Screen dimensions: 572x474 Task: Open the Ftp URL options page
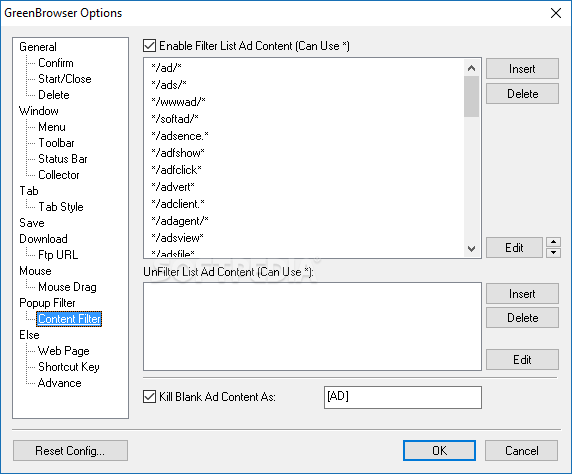point(58,255)
